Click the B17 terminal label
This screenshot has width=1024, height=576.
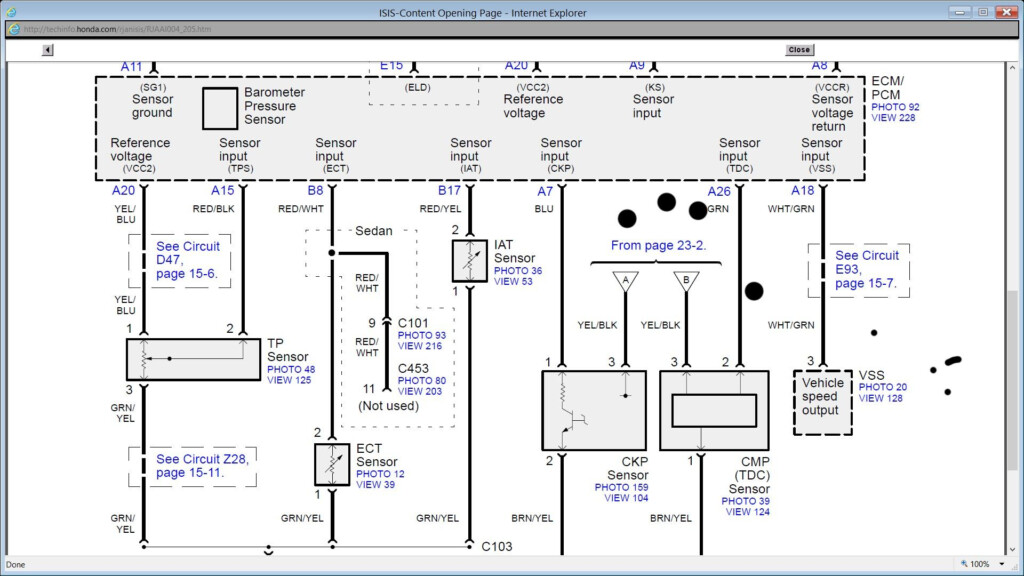coord(449,191)
